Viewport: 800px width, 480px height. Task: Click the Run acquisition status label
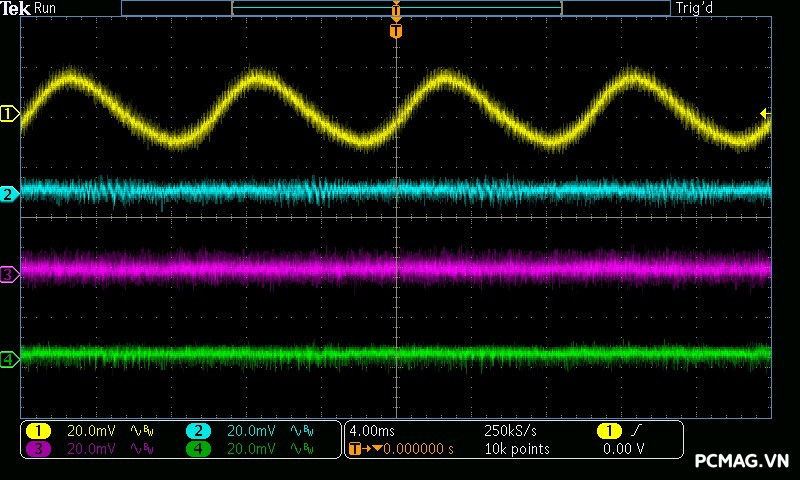click(46, 8)
